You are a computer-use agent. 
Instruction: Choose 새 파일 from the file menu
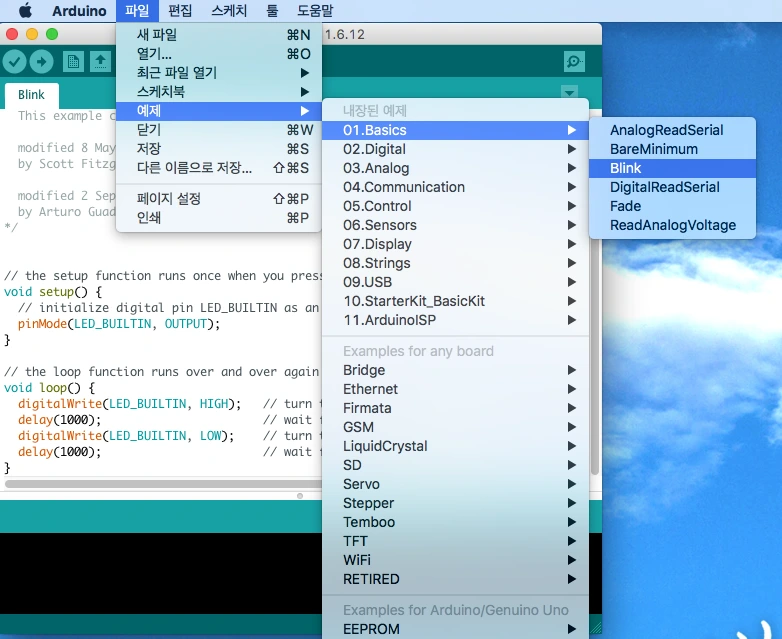click(219, 35)
